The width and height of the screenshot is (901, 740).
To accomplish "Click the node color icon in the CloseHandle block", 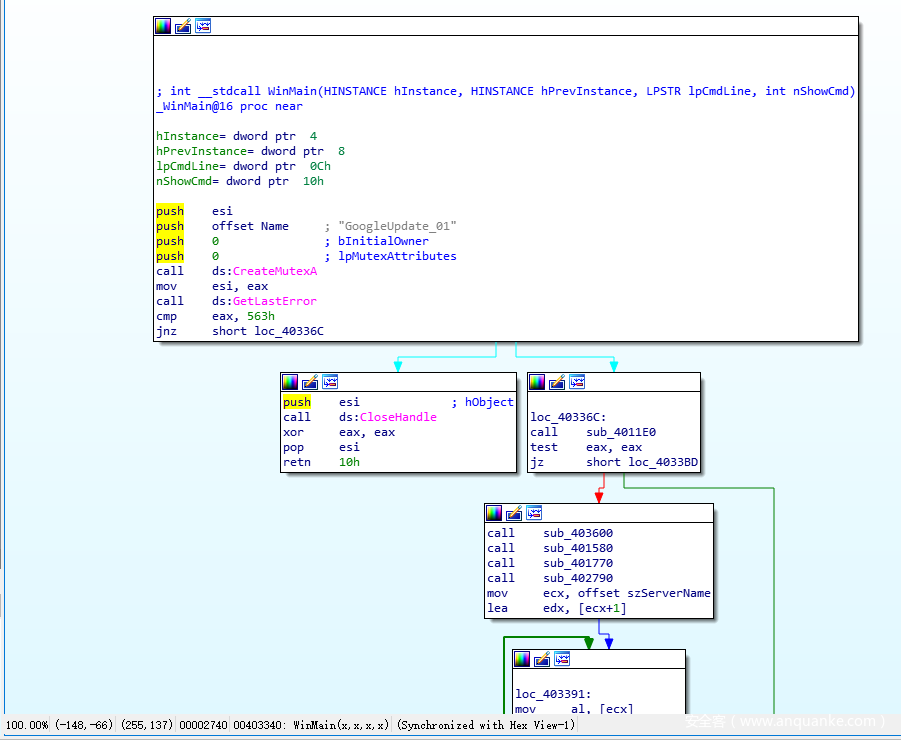I will [x=290, y=382].
